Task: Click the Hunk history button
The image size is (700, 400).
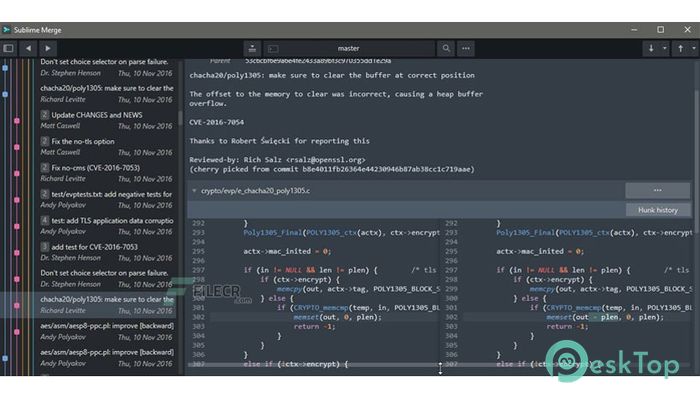Action: (658, 210)
